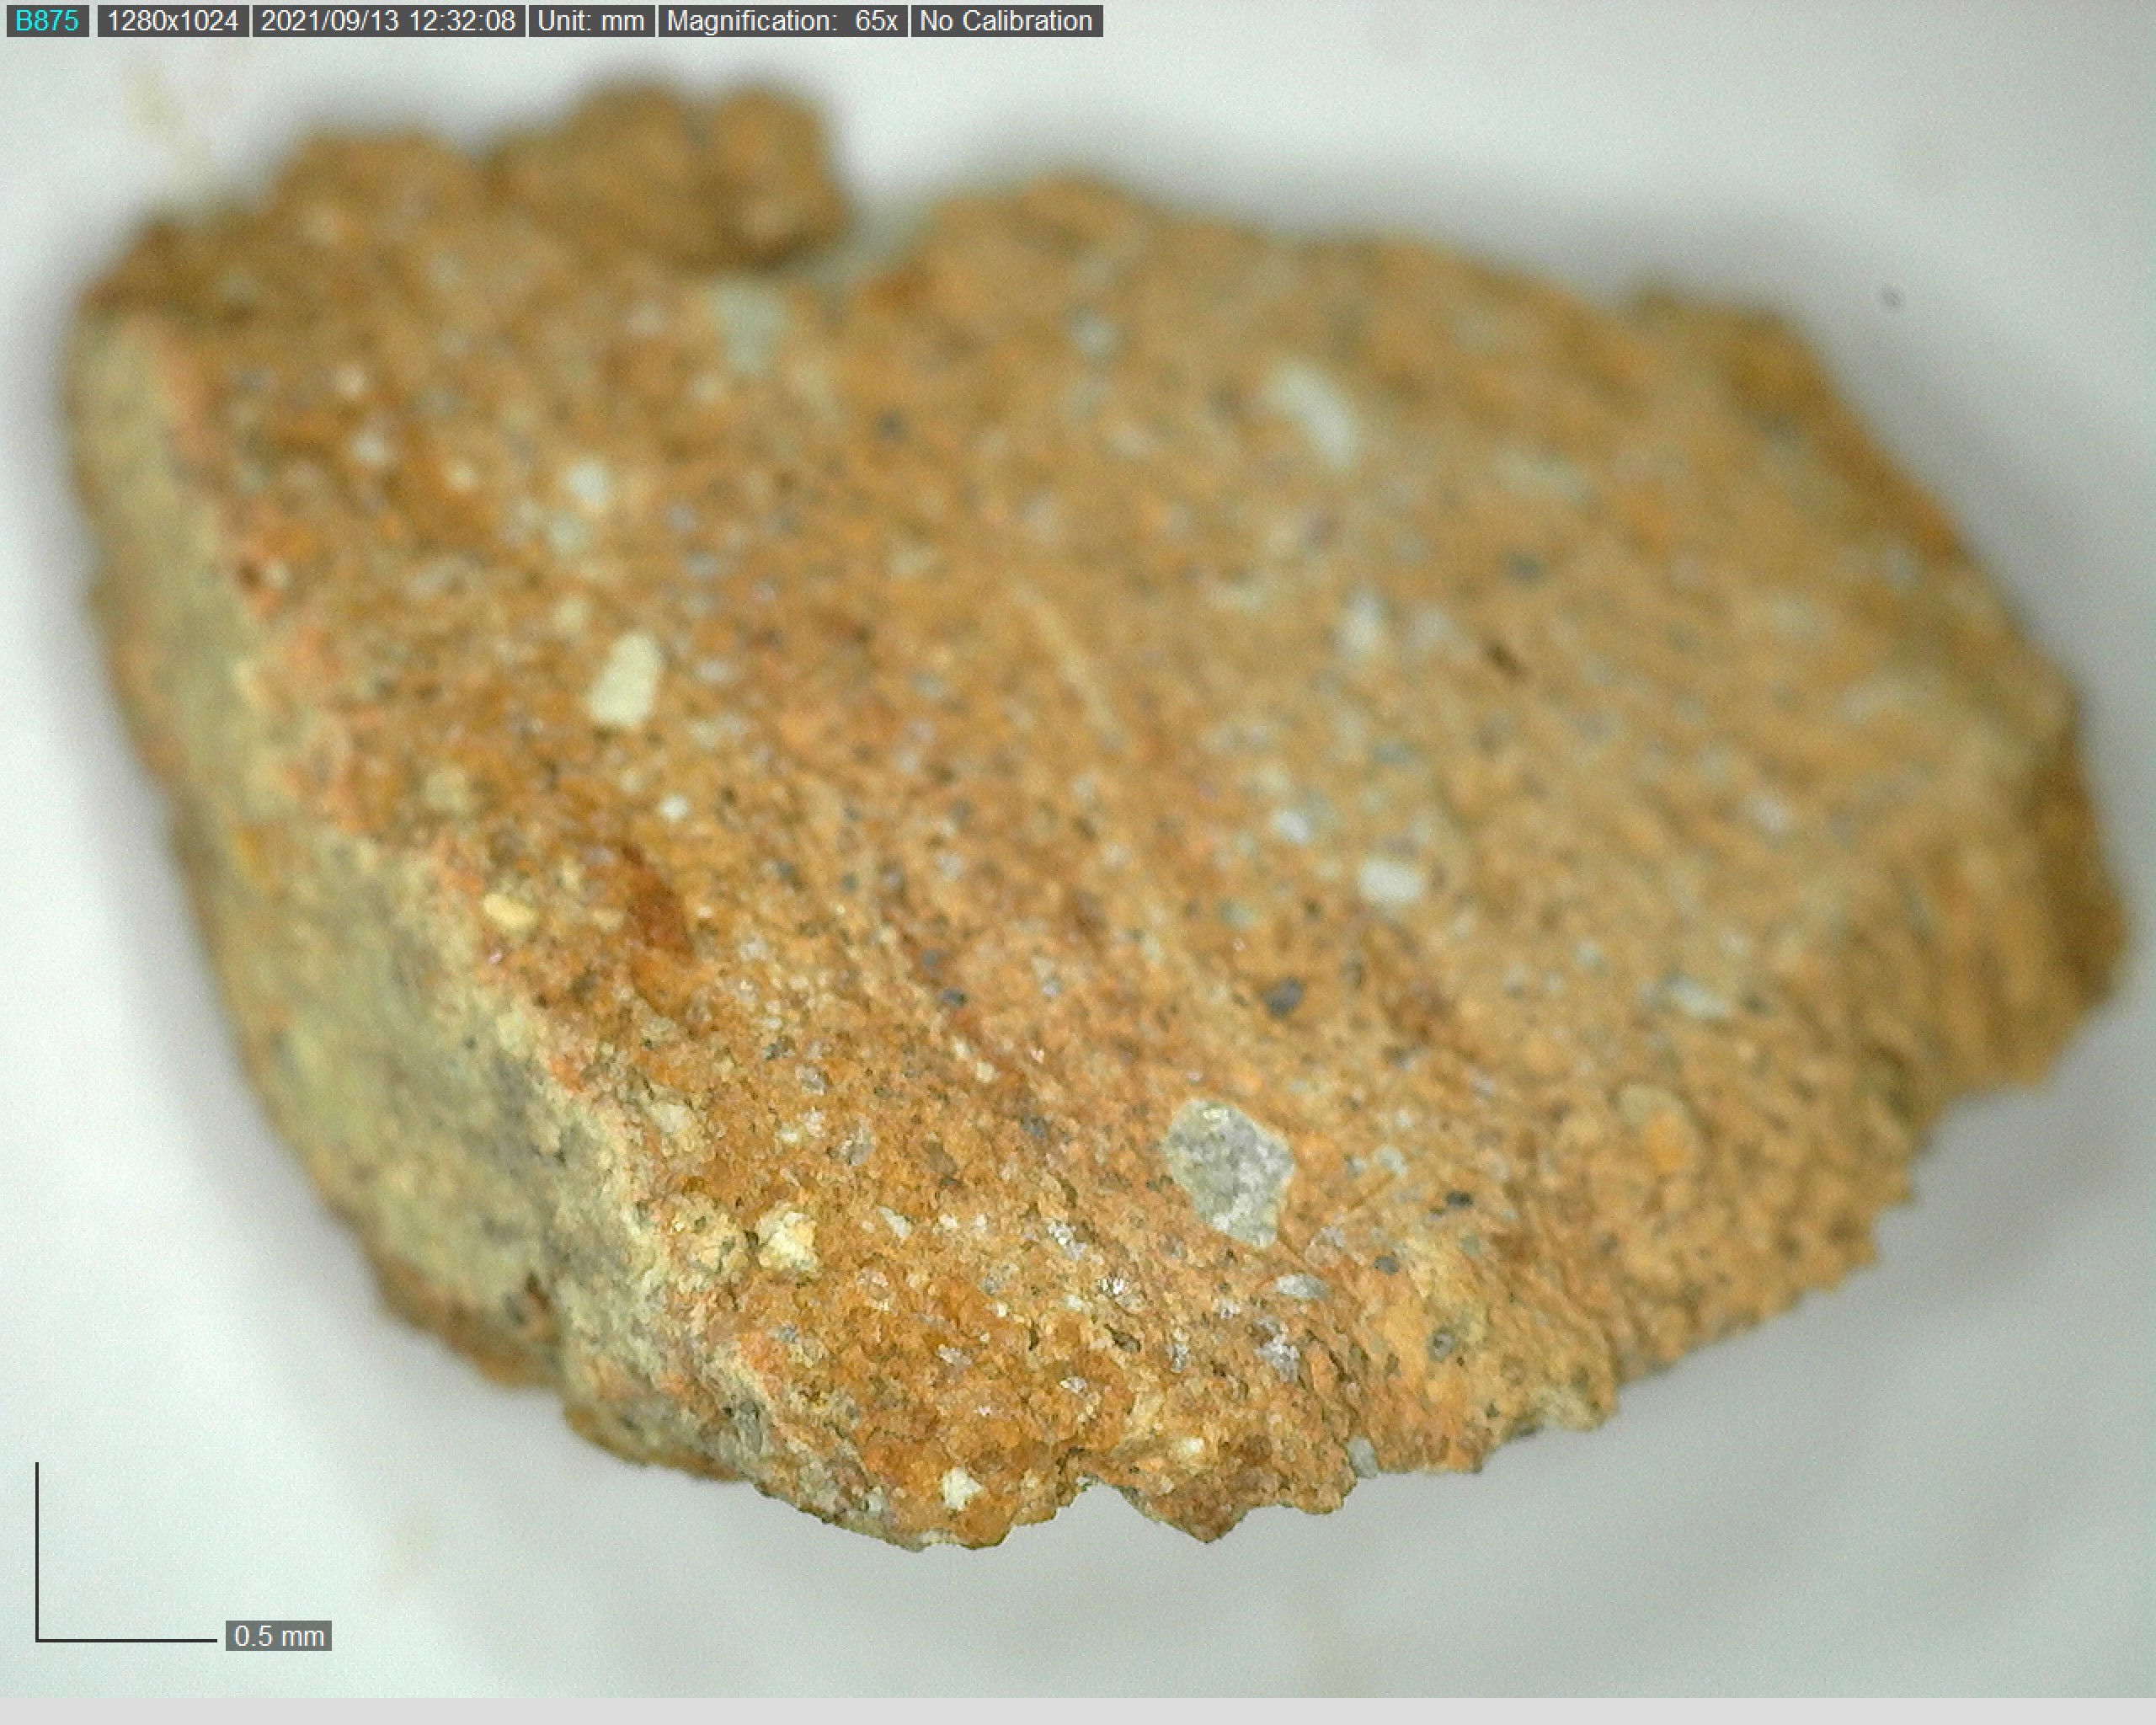
Task: Select the Unit: mm indicator
Action: [x=590, y=21]
